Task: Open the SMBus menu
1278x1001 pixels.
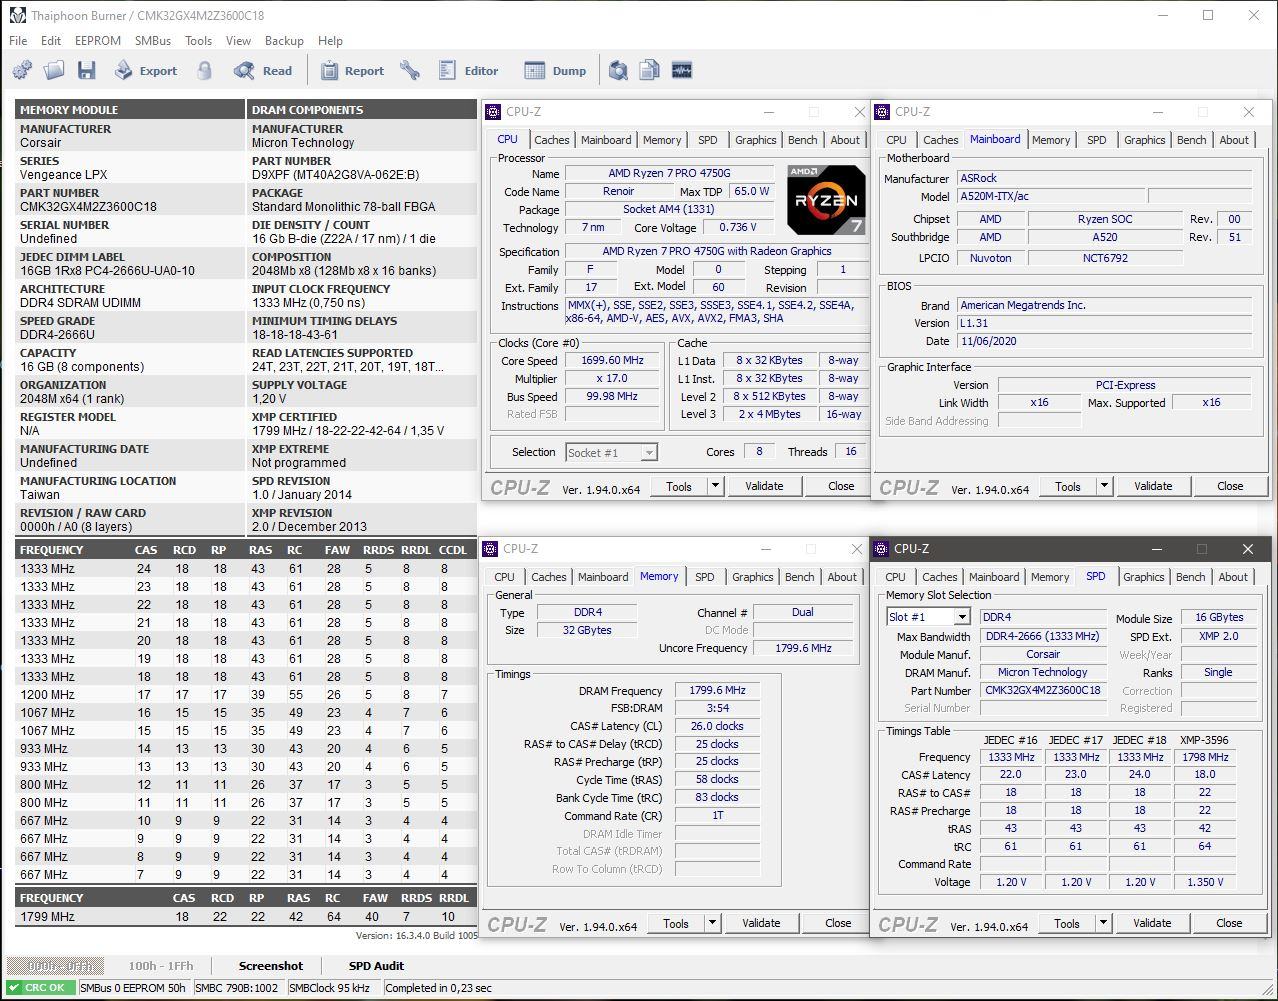Action: pos(153,41)
